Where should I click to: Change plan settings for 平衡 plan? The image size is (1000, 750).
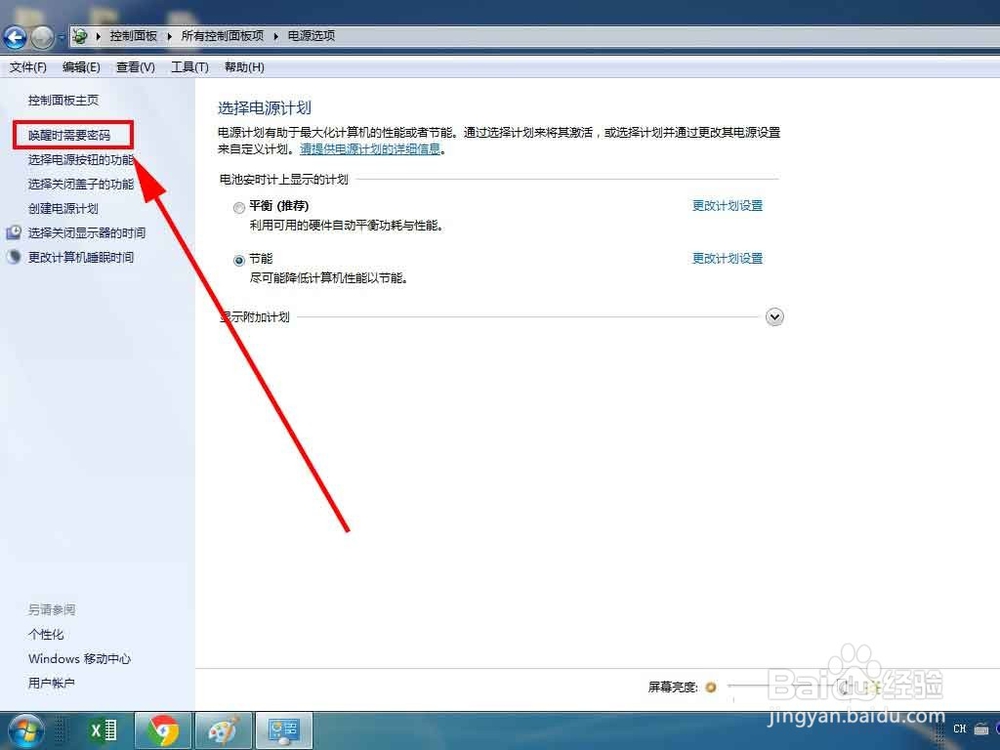(x=728, y=205)
